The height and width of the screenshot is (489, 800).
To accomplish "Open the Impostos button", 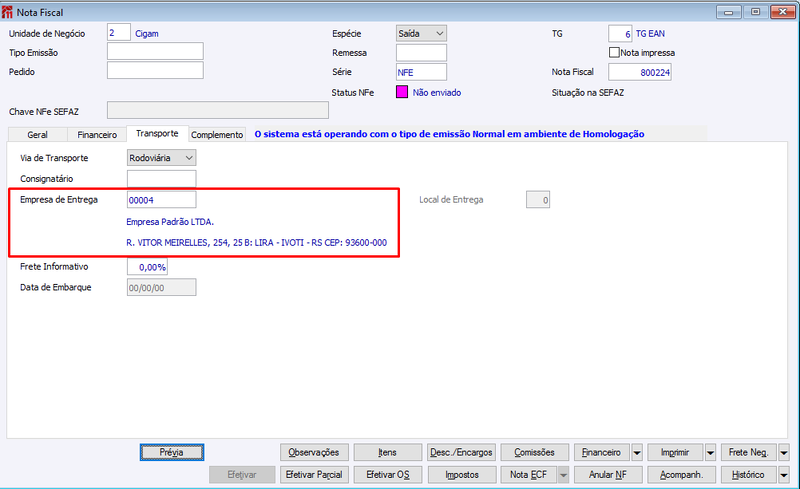I will point(461,475).
